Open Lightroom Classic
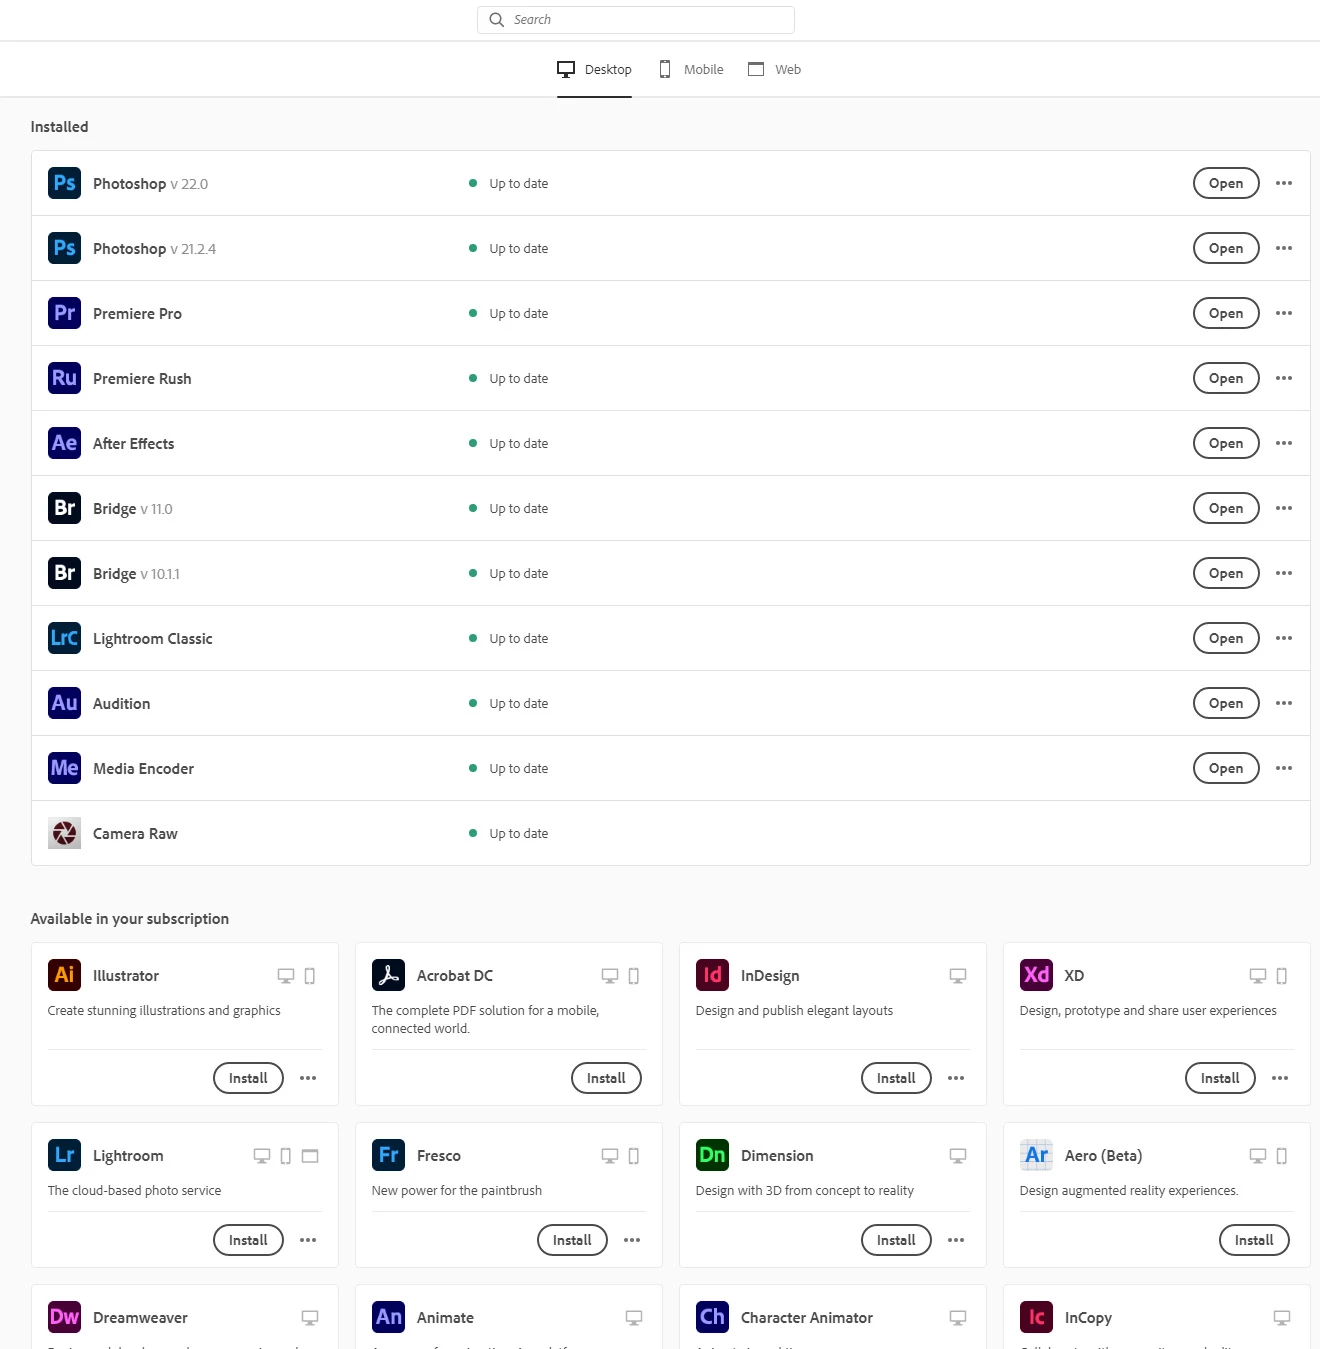This screenshot has width=1320, height=1349. [x=1226, y=638]
